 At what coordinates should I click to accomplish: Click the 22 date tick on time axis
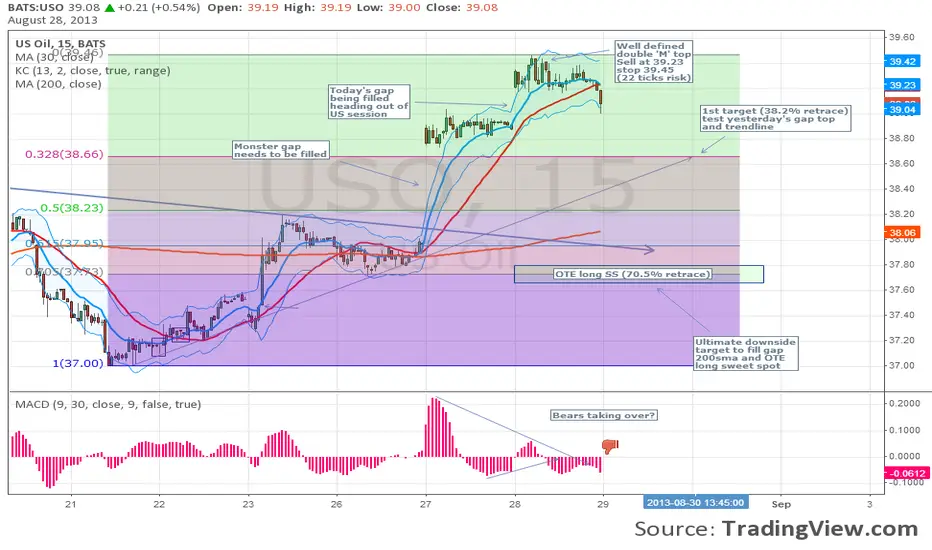pyautogui.click(x=159, y=504)
